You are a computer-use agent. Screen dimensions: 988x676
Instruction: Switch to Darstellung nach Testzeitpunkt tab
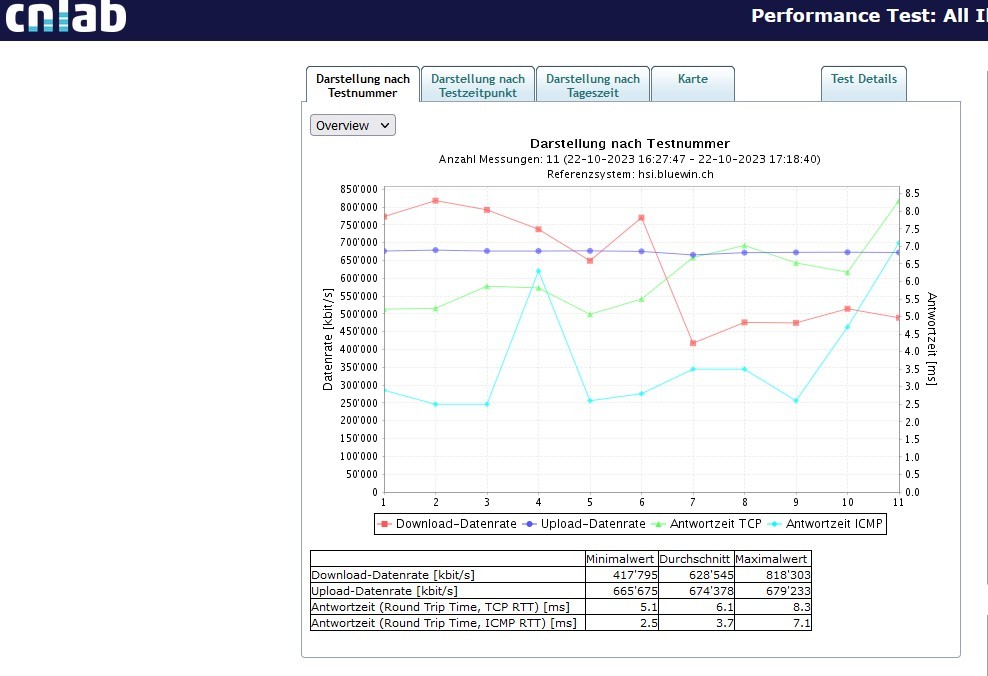click(477, 85)
